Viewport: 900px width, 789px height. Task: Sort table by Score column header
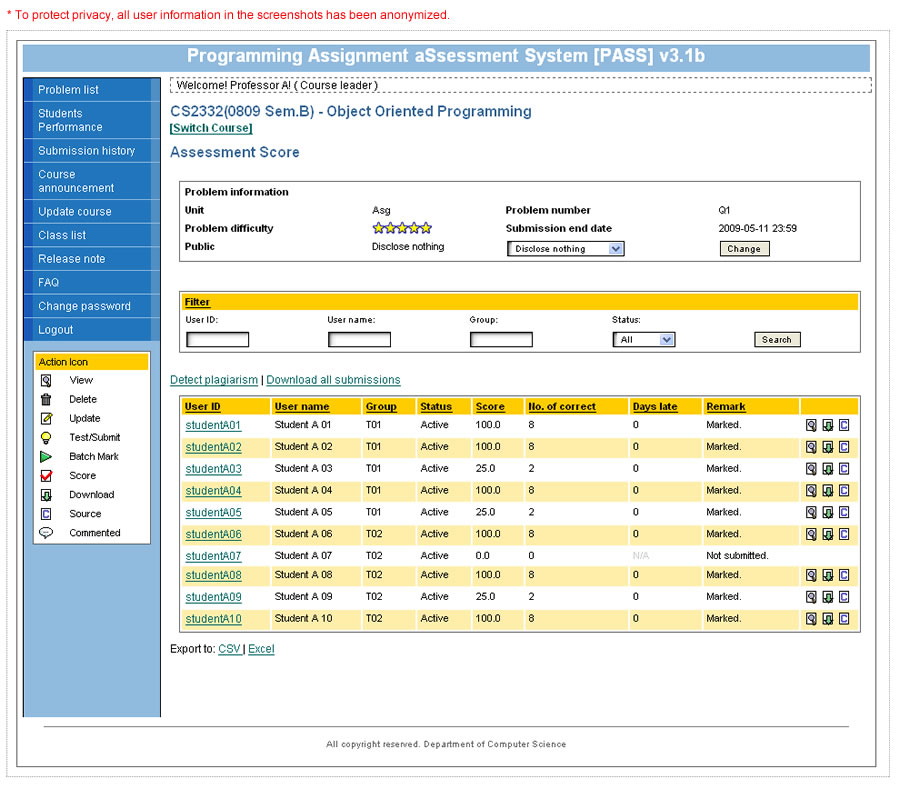point(490,407)
